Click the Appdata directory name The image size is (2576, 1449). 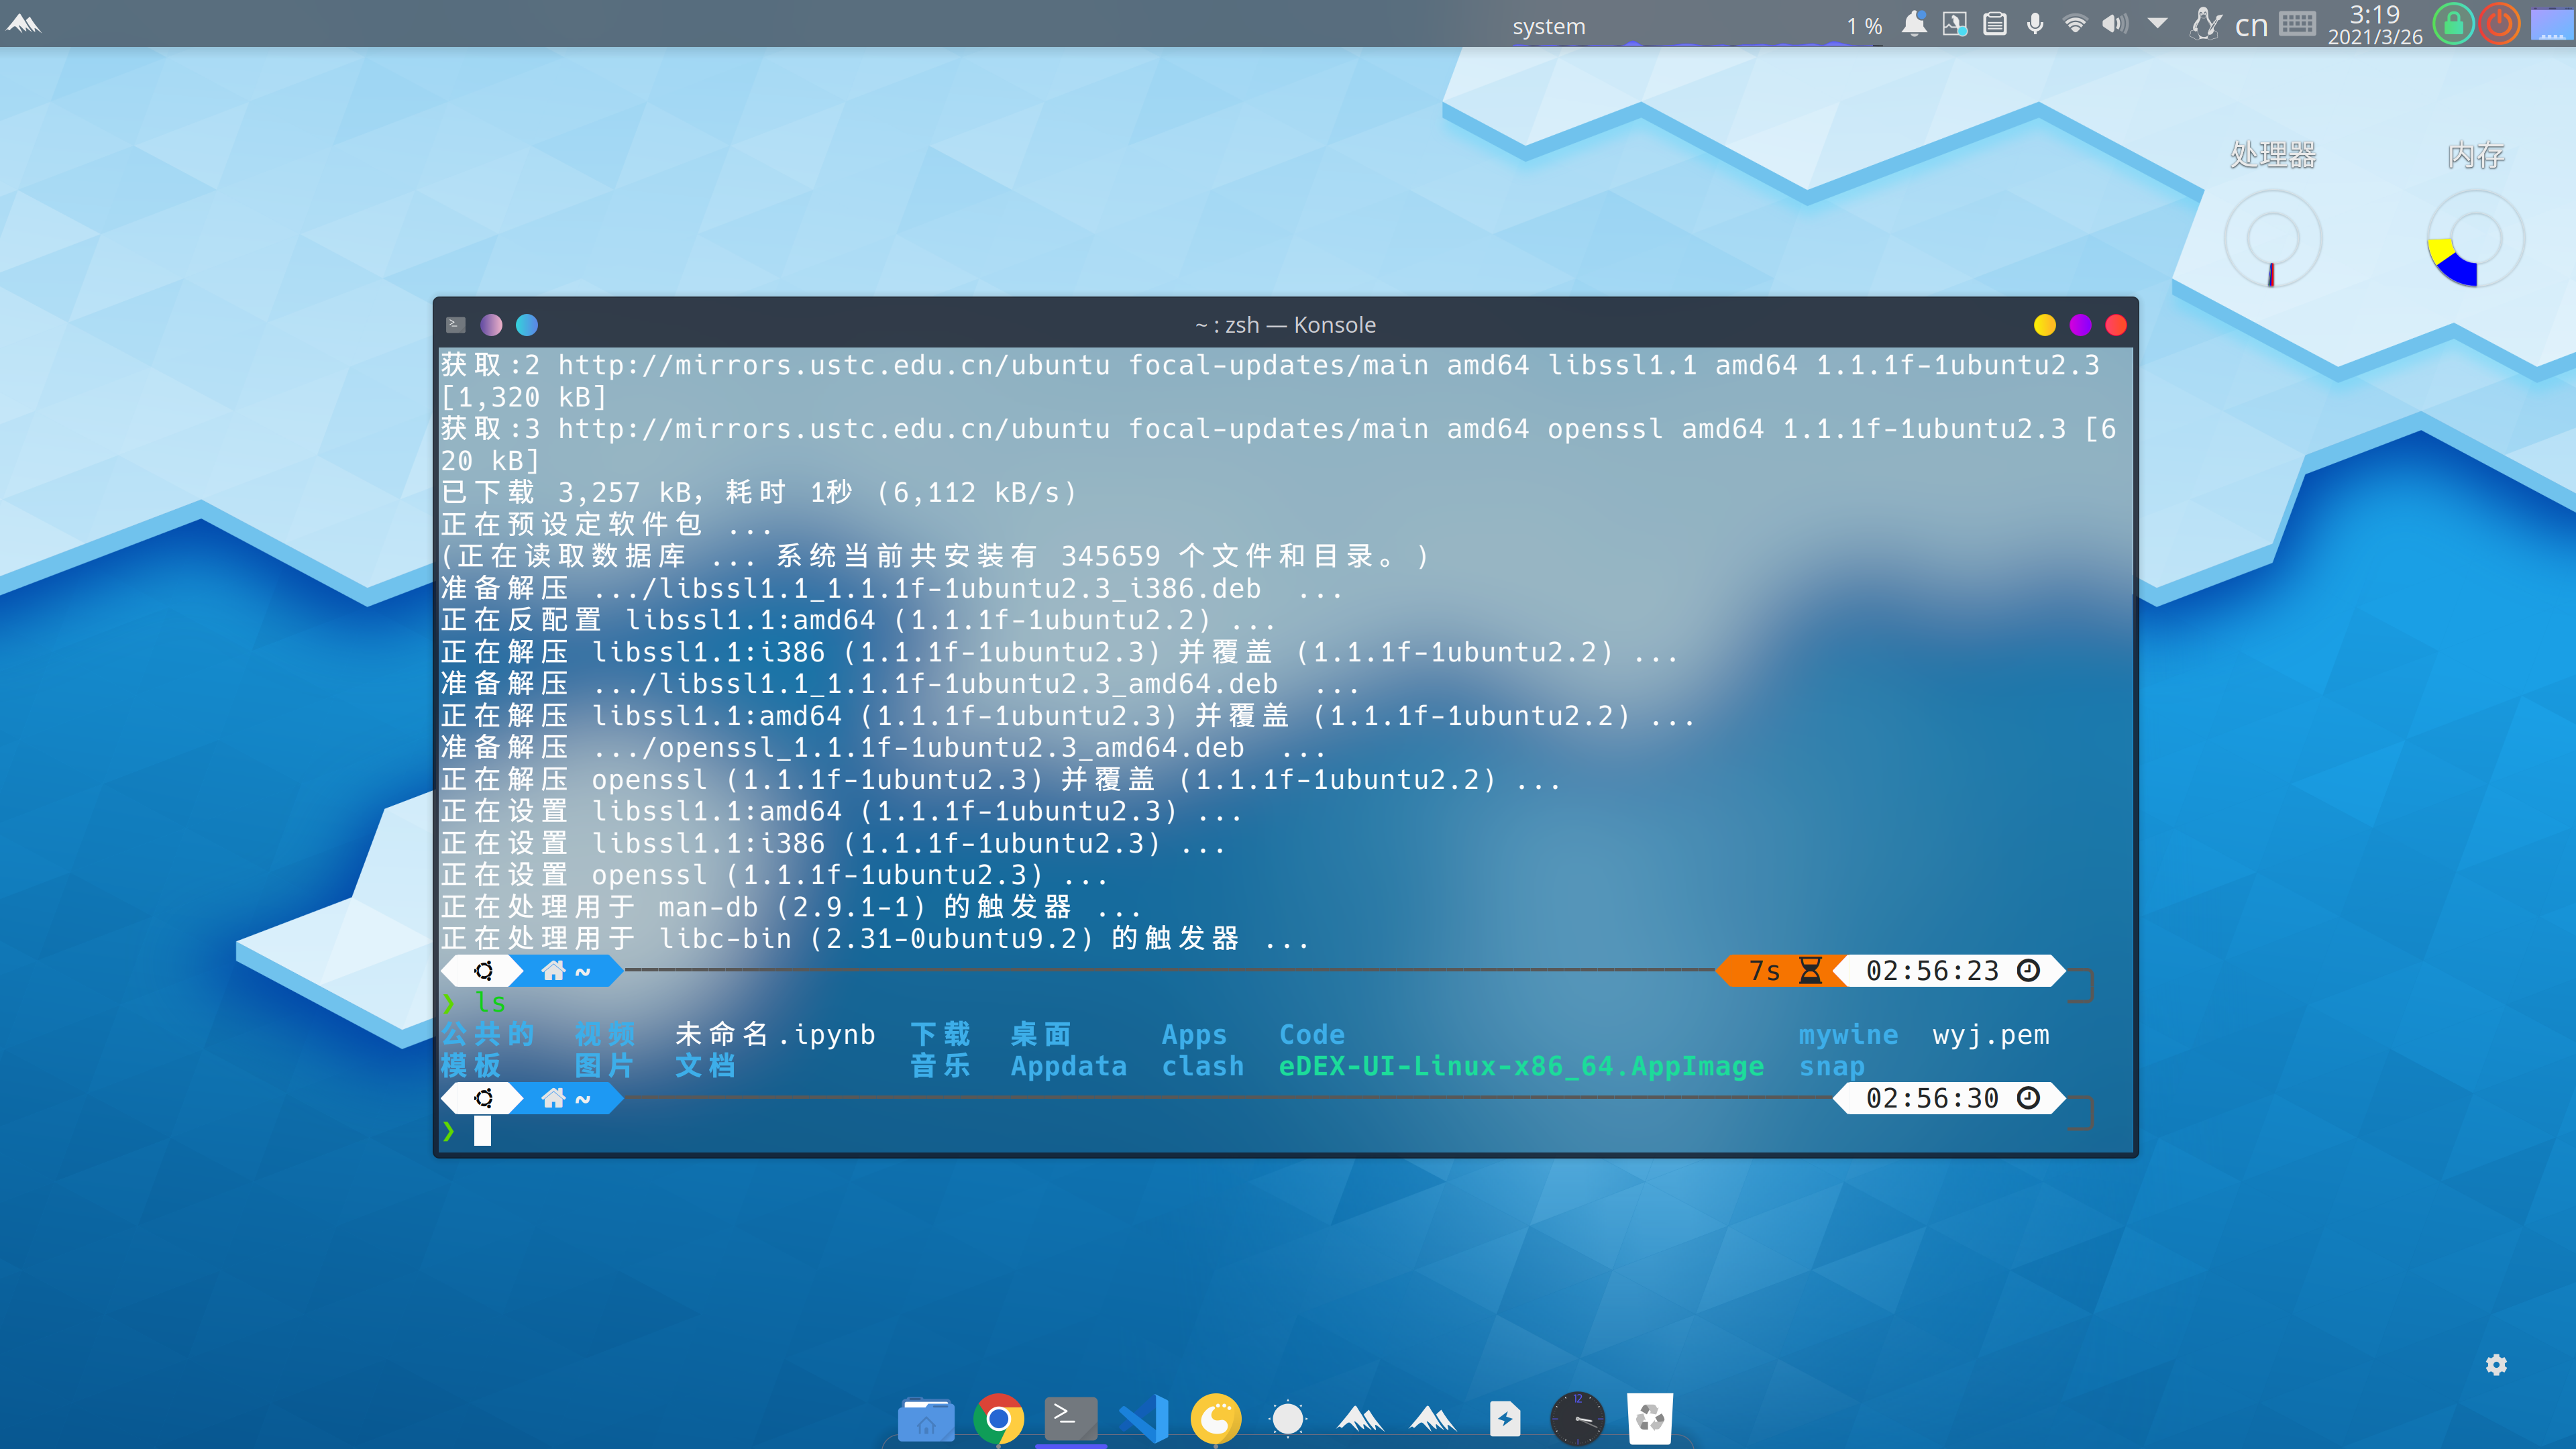[x=1068, y=1066]
